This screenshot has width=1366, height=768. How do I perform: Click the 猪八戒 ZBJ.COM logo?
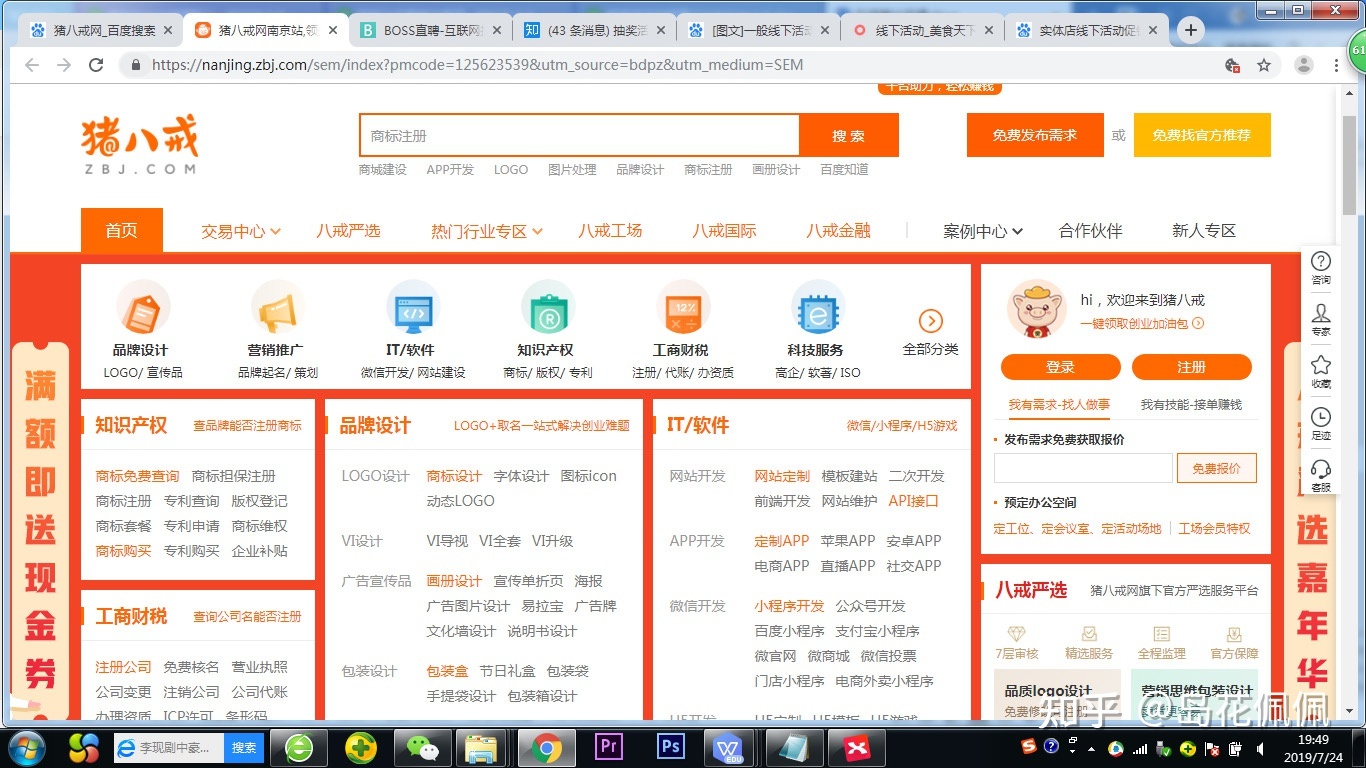click(x=139, y=144)
